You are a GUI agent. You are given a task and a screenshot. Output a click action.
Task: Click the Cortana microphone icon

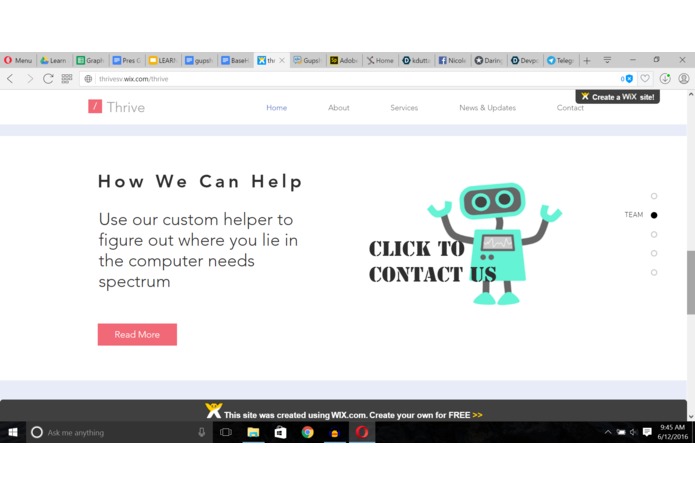(202, 432)
